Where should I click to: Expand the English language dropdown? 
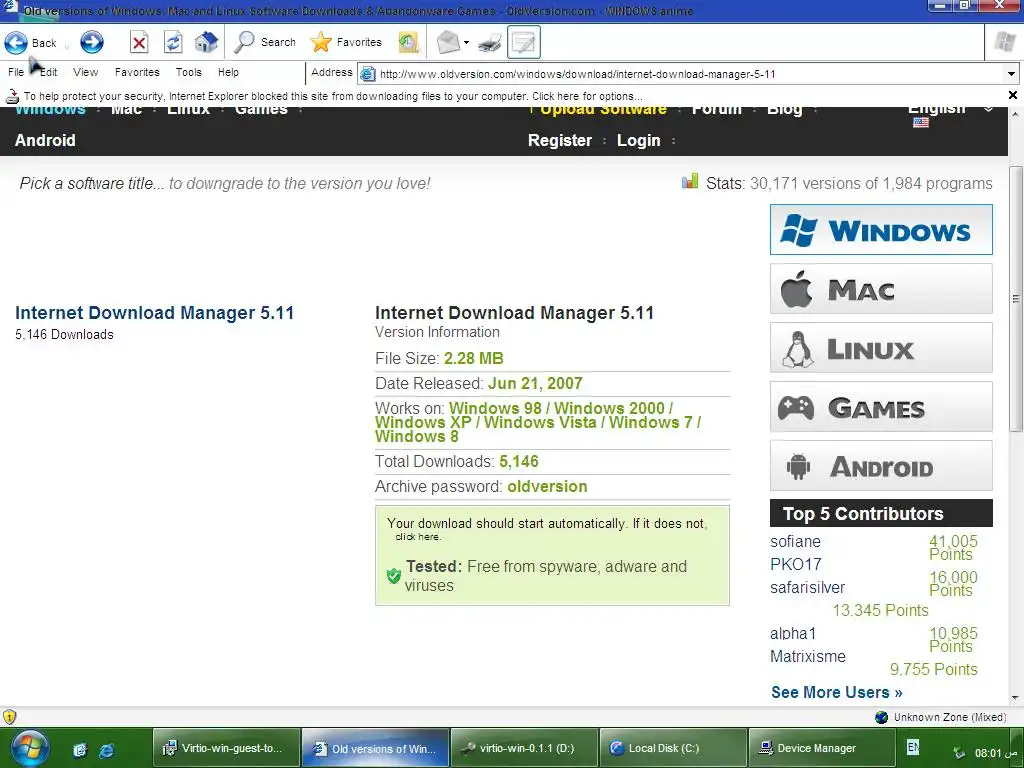(x=988, y=110)
